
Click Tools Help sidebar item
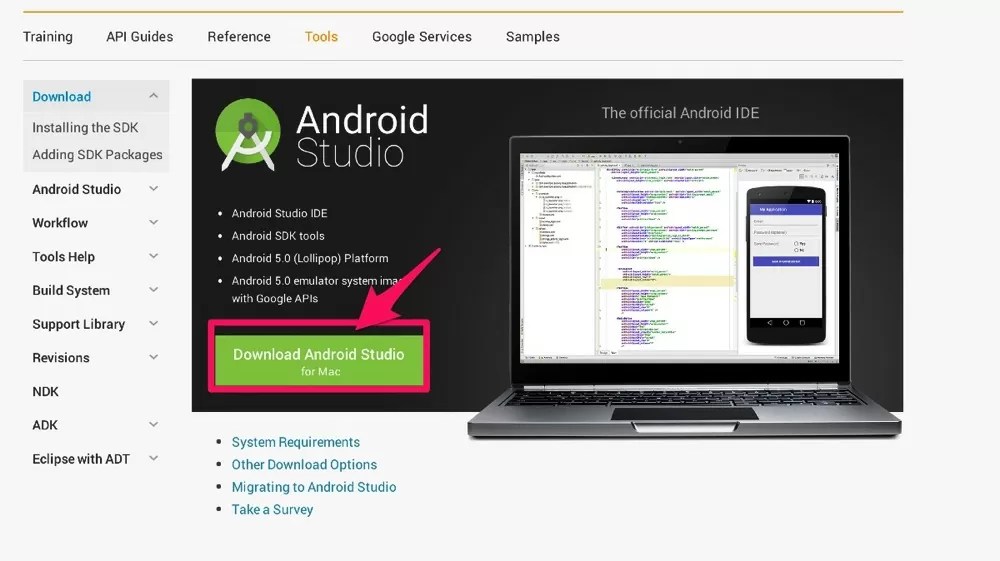click(x=63, y=257)
